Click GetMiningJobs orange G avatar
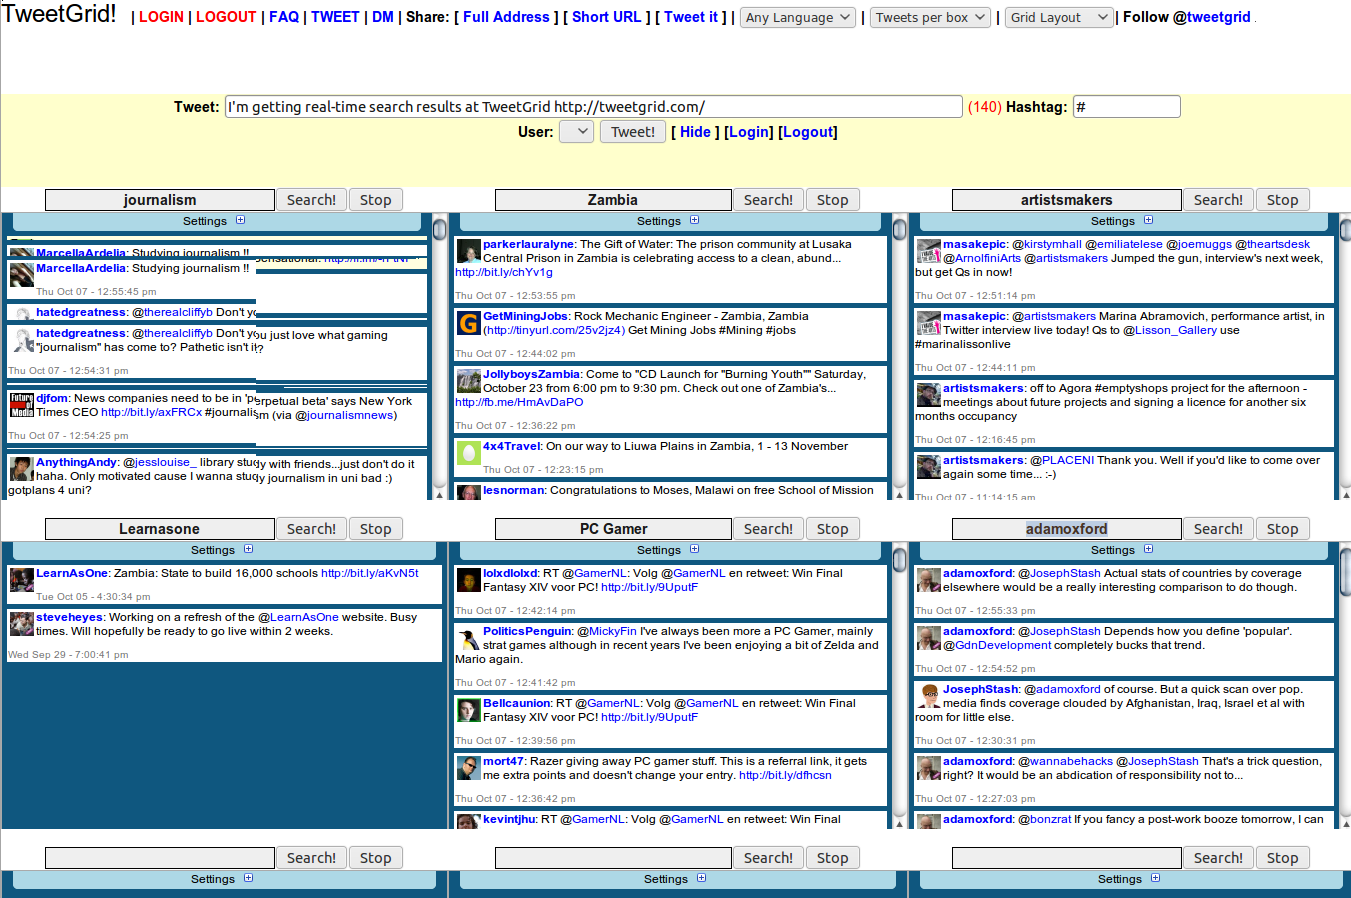1351x898 pixels. (468, 323)
